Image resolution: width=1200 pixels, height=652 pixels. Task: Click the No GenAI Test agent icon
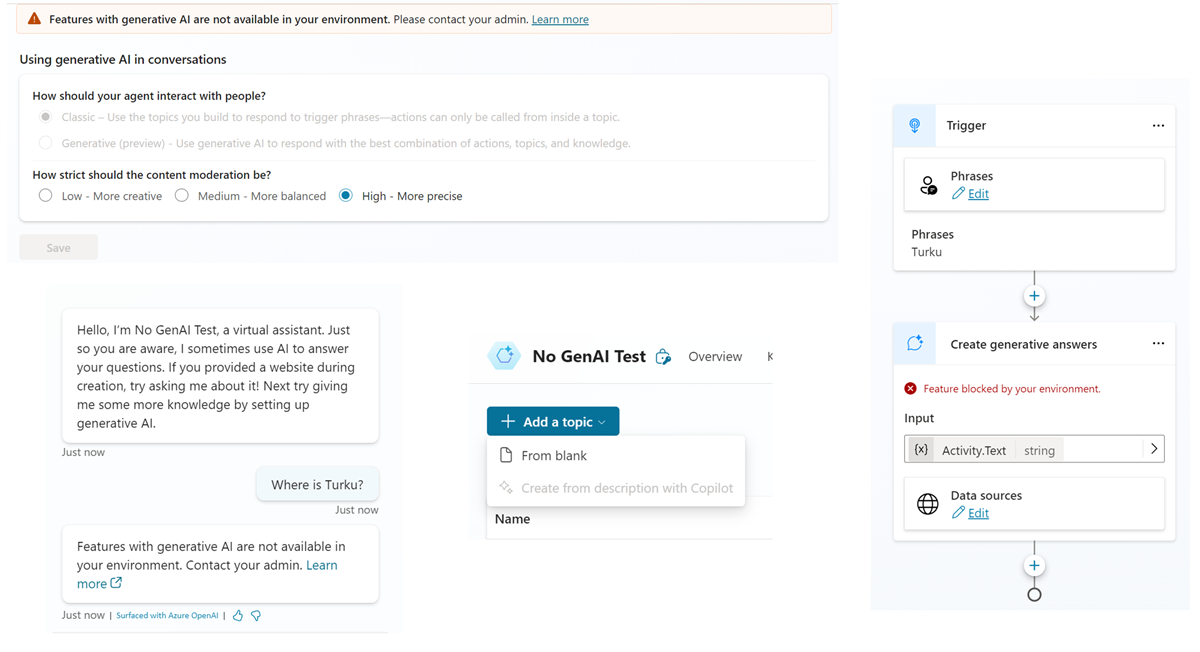(x=505, y=356)
